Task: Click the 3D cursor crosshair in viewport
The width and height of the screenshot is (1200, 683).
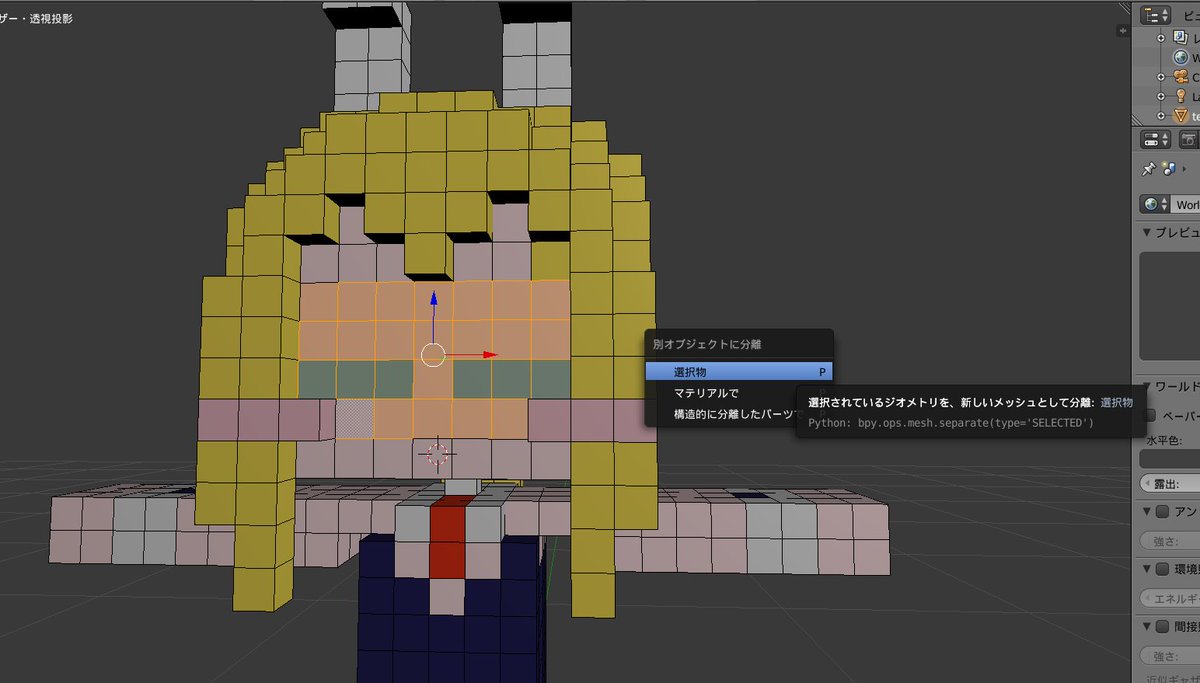Action: [x=437, y=454]
